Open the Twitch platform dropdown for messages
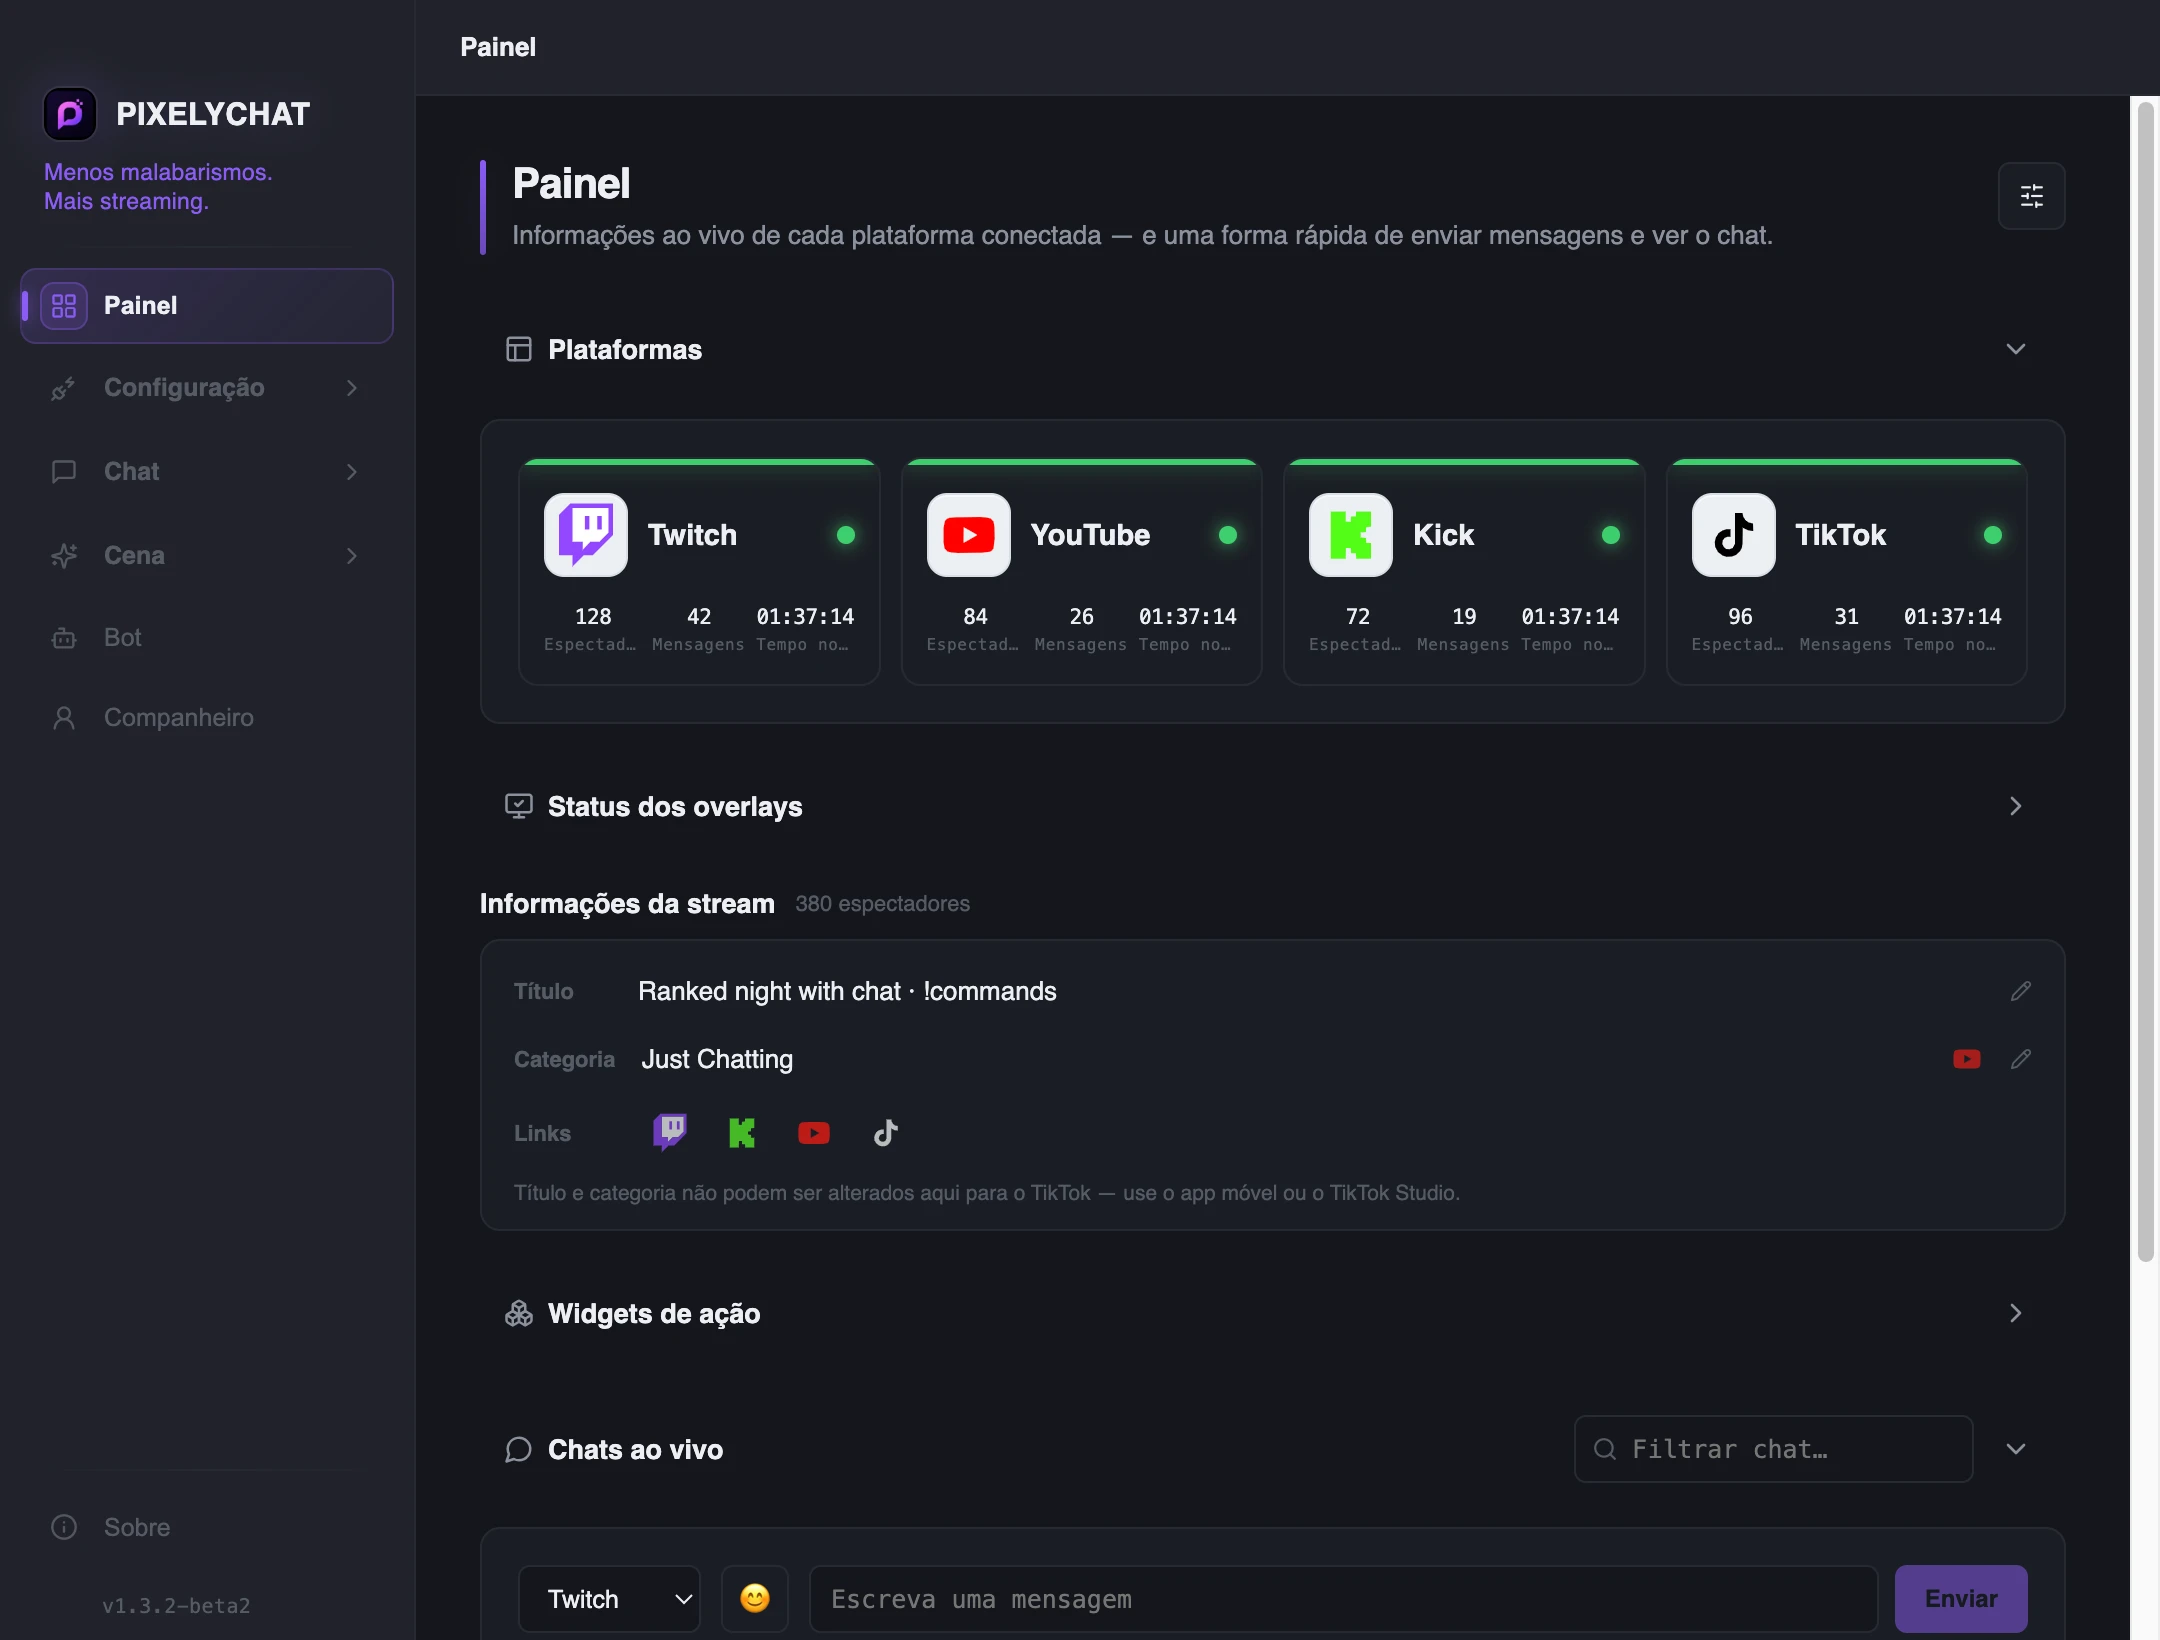 609,1598
